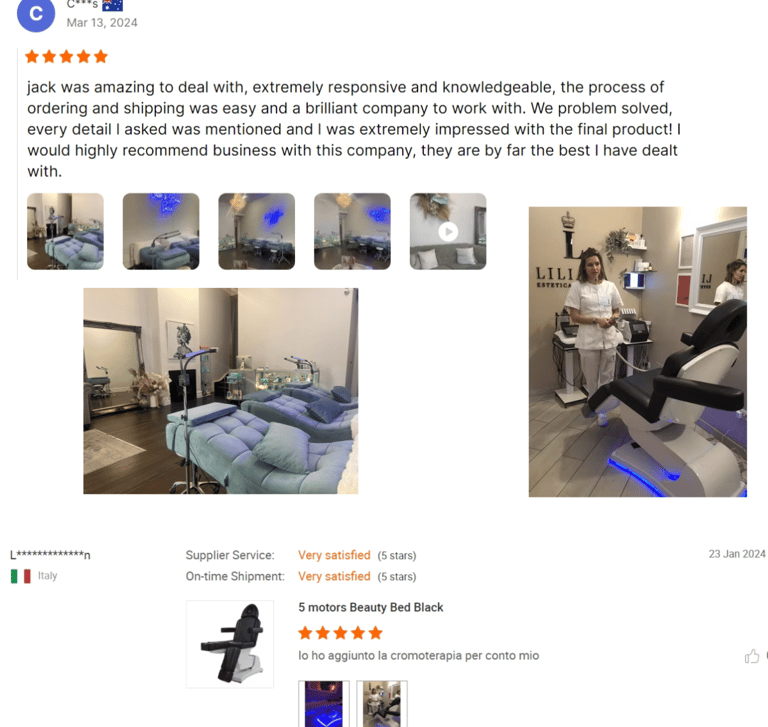Open the first review photo thumbnail of teal beds
This screenshot has height=727, width=768.
[x=65, y=231]
